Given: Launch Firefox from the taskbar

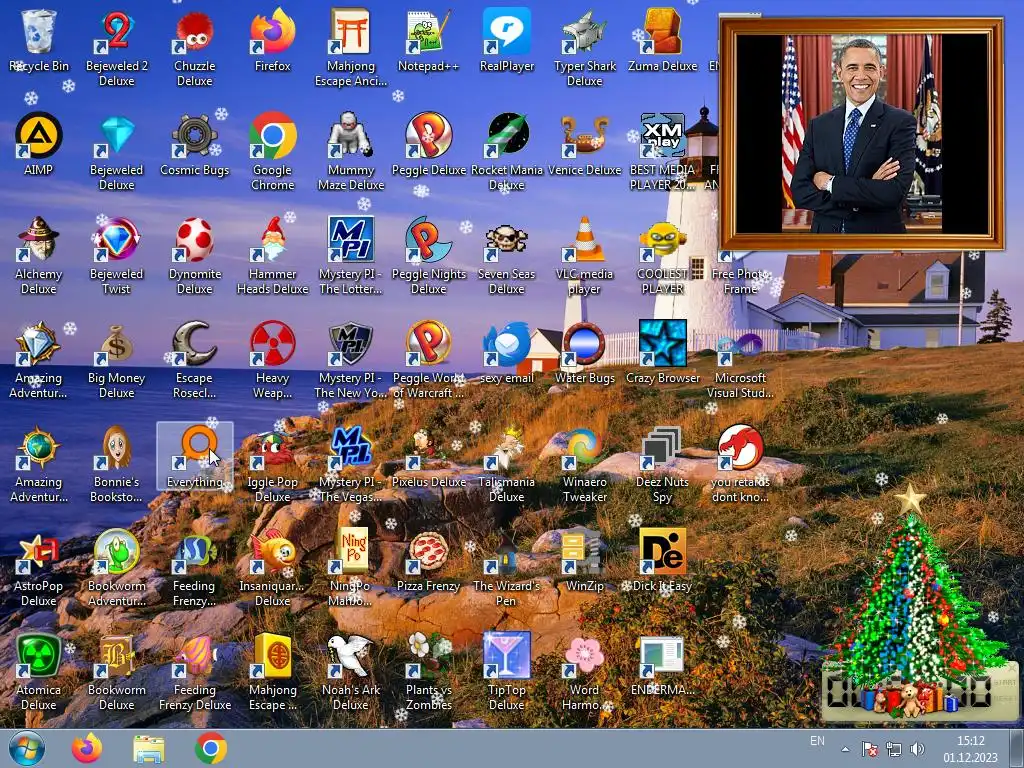Looking at the screenshot, I should (87, 748).
